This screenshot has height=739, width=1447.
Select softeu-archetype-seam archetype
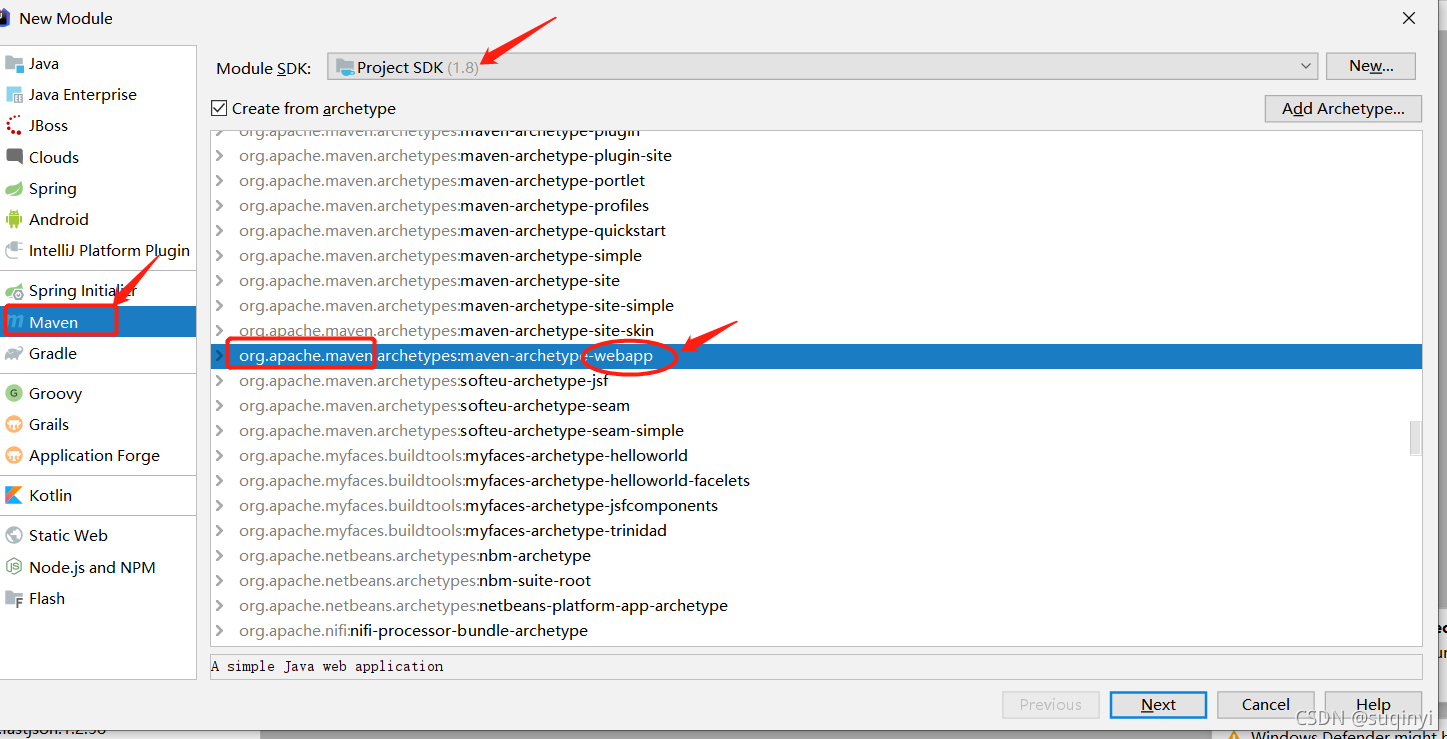coord(816,406)
